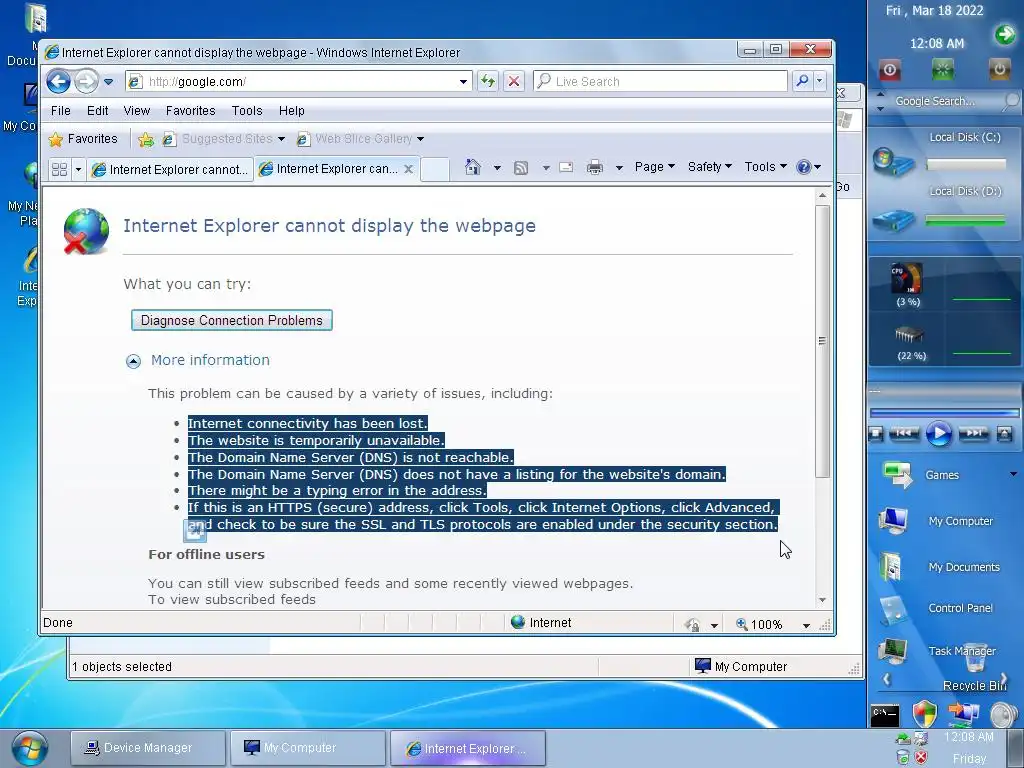
Task: Click the security lock icon in status bar
Action: coord(693,625)
